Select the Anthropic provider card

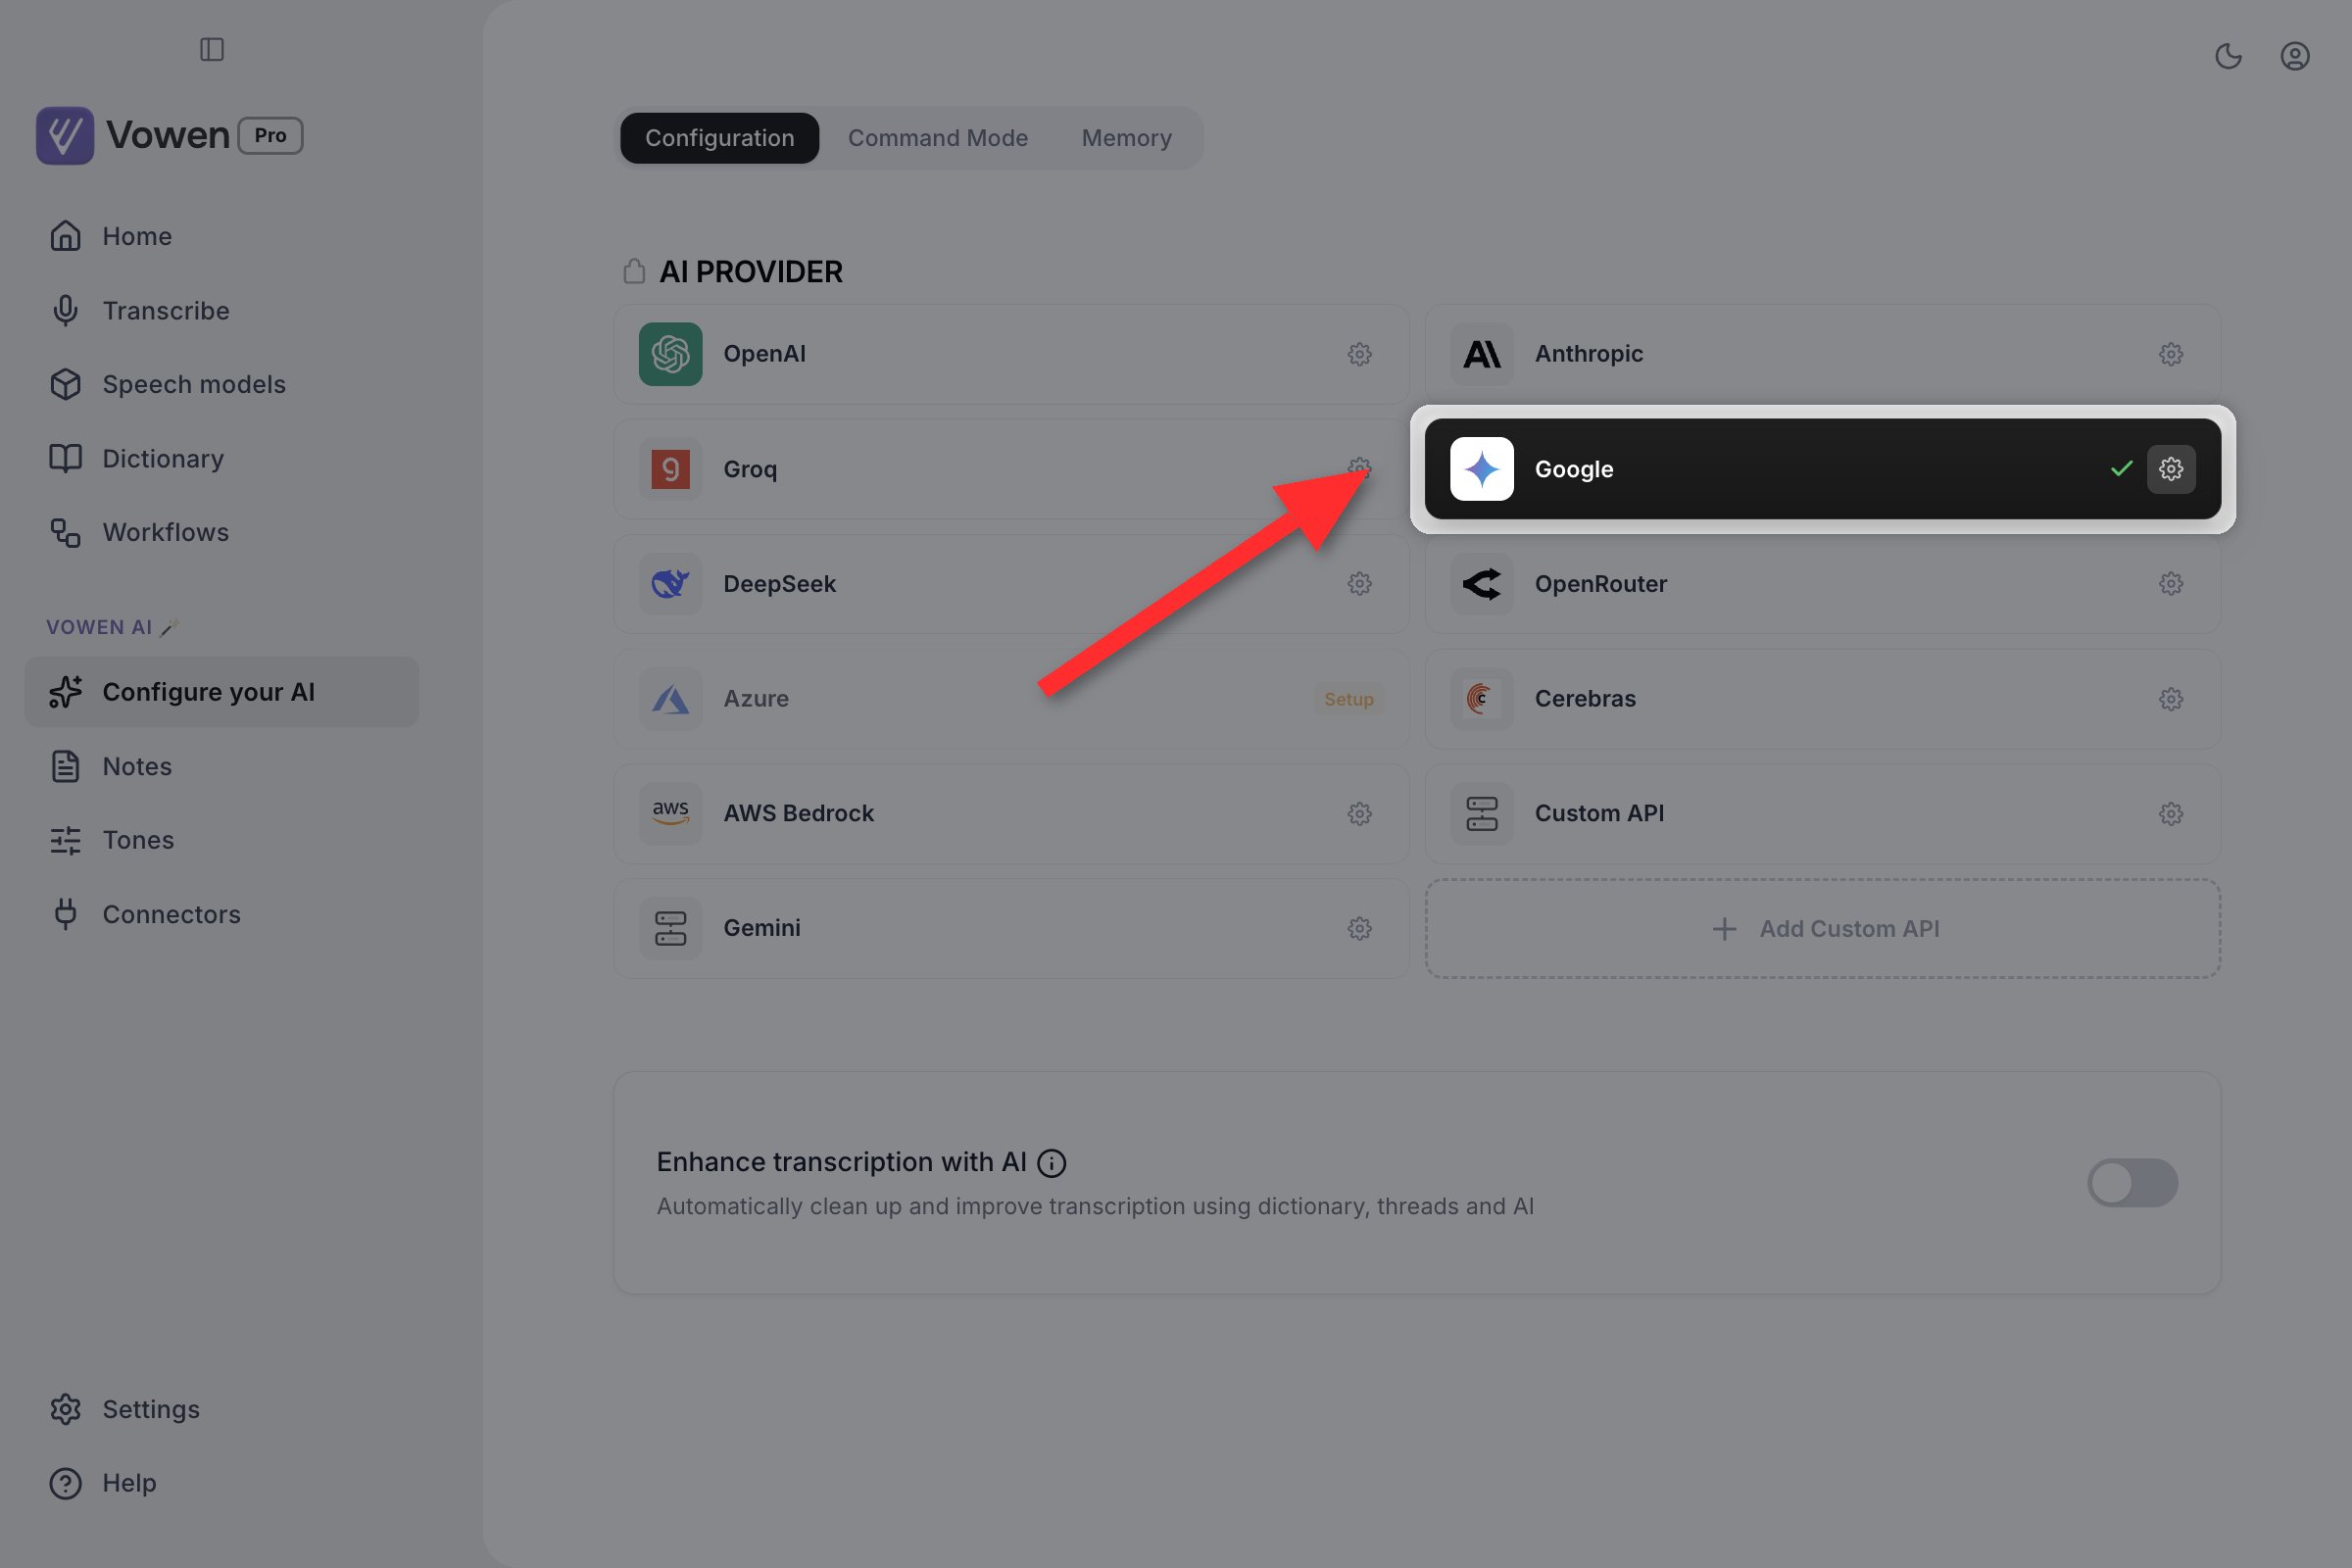tap(1822, 354)
